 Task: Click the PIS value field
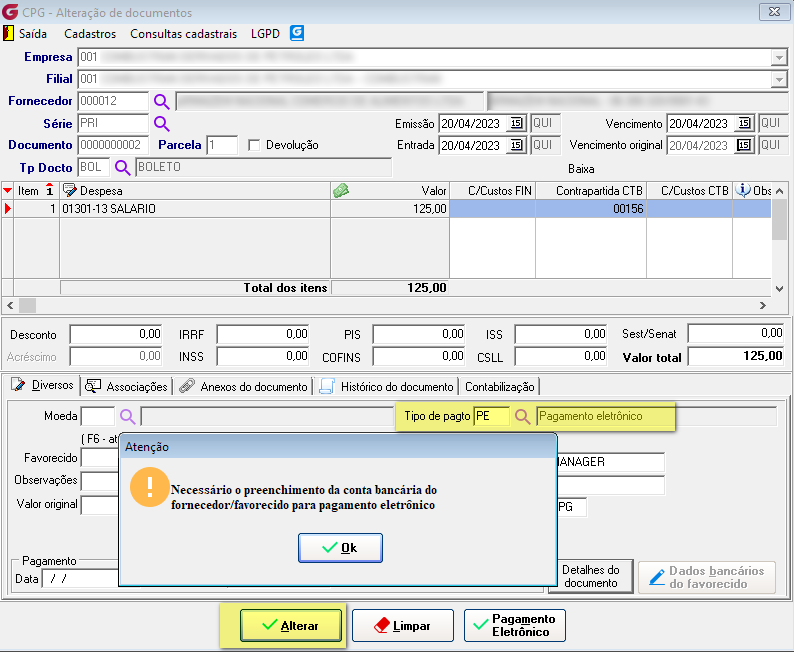(x=419, y=334)
